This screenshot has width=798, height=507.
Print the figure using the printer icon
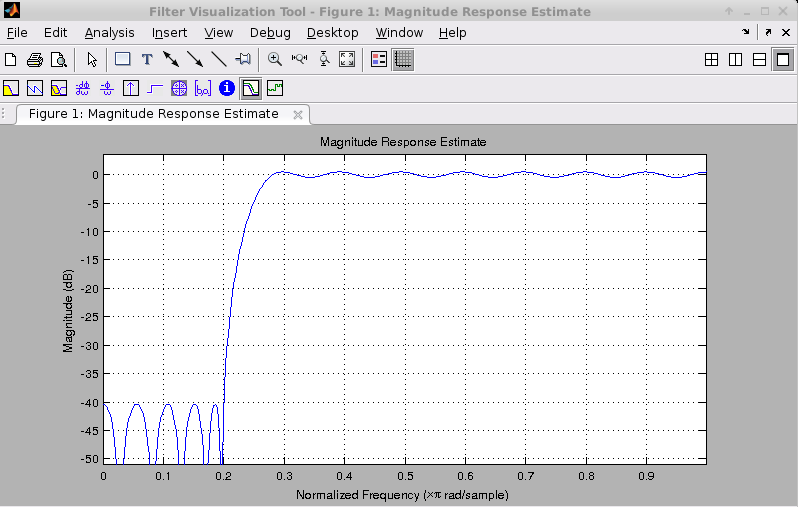point(35,59)
